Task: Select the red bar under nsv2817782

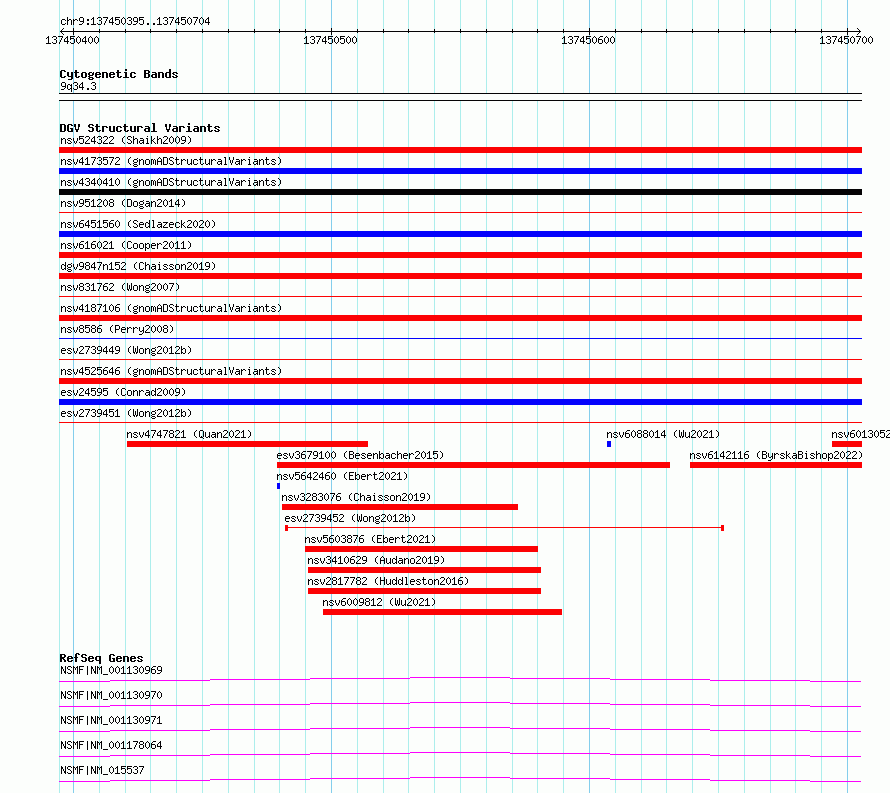Action: tap(425, 591)
